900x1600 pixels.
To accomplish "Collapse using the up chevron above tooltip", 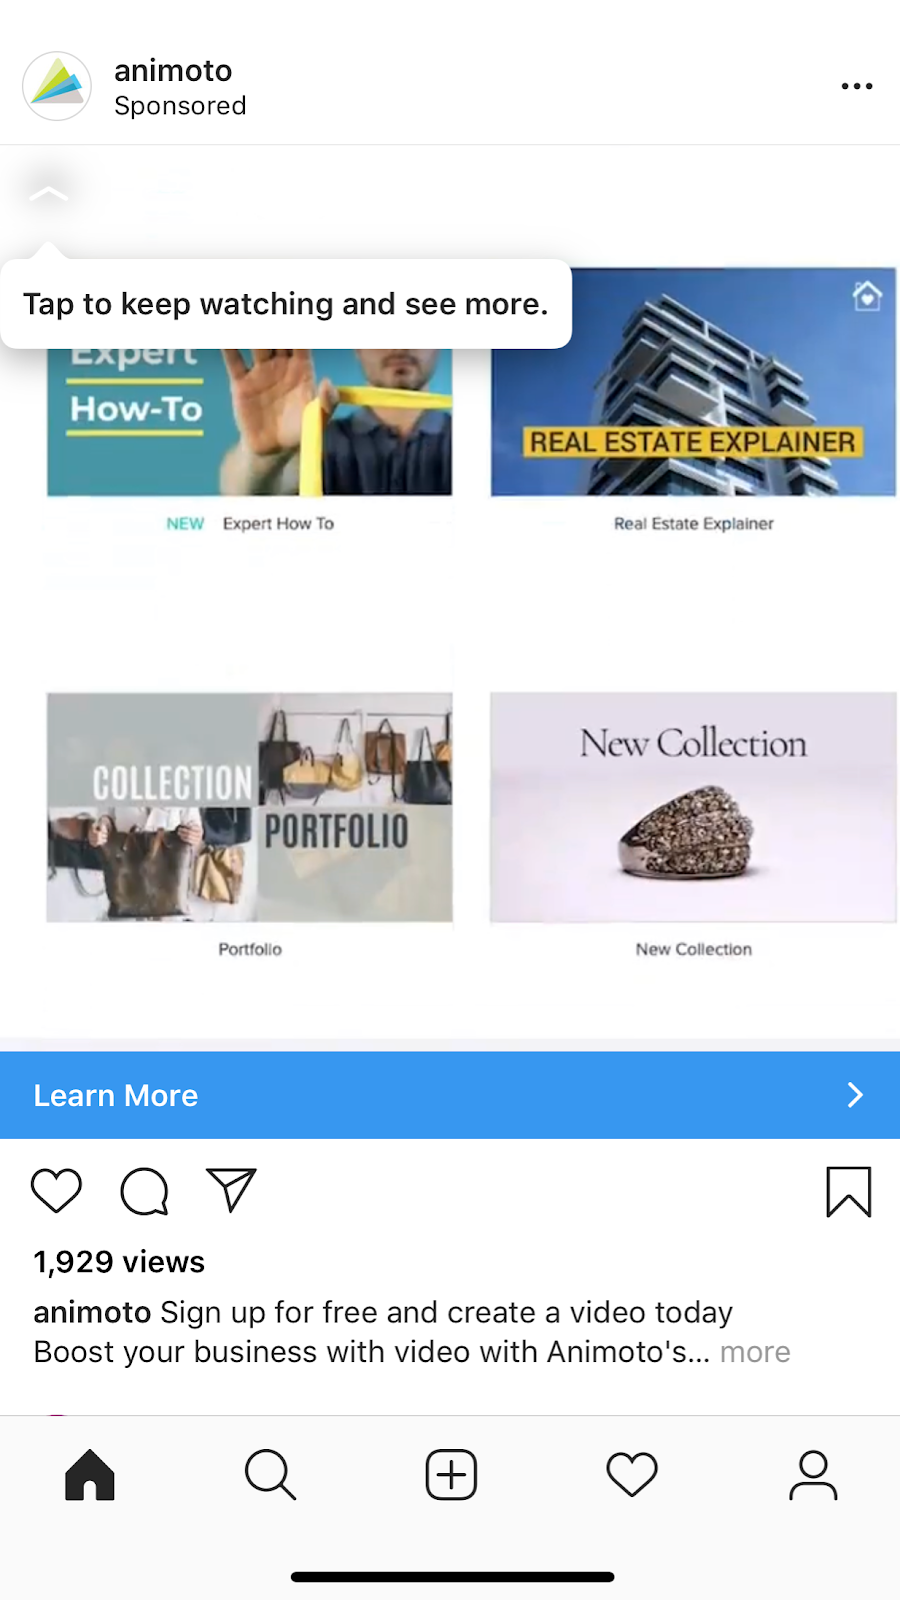I will pos(48,192).
